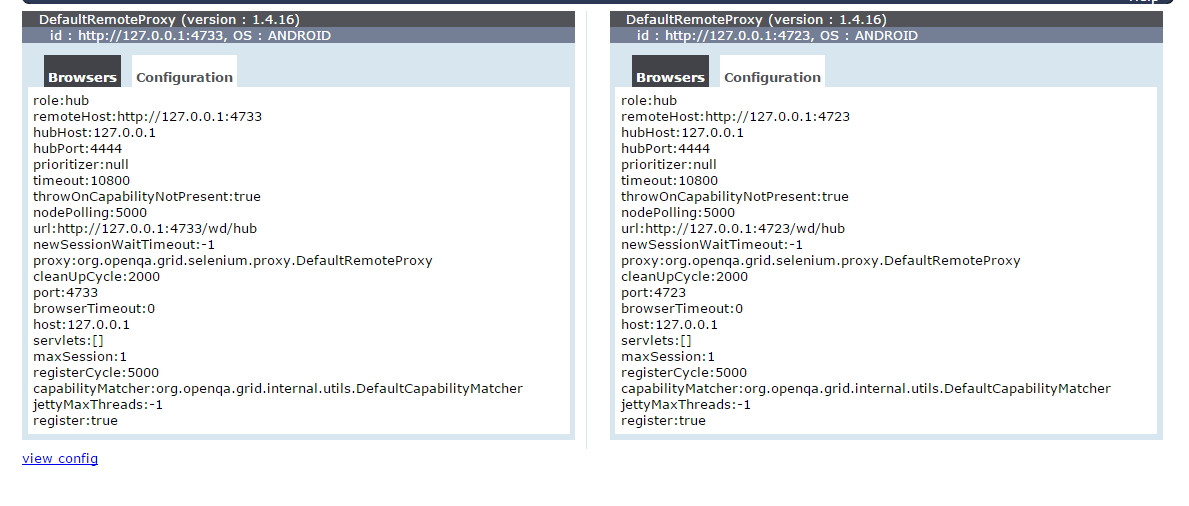
Task: Follow the view config link
Action: pyautogui.click(x=60, y=458)
